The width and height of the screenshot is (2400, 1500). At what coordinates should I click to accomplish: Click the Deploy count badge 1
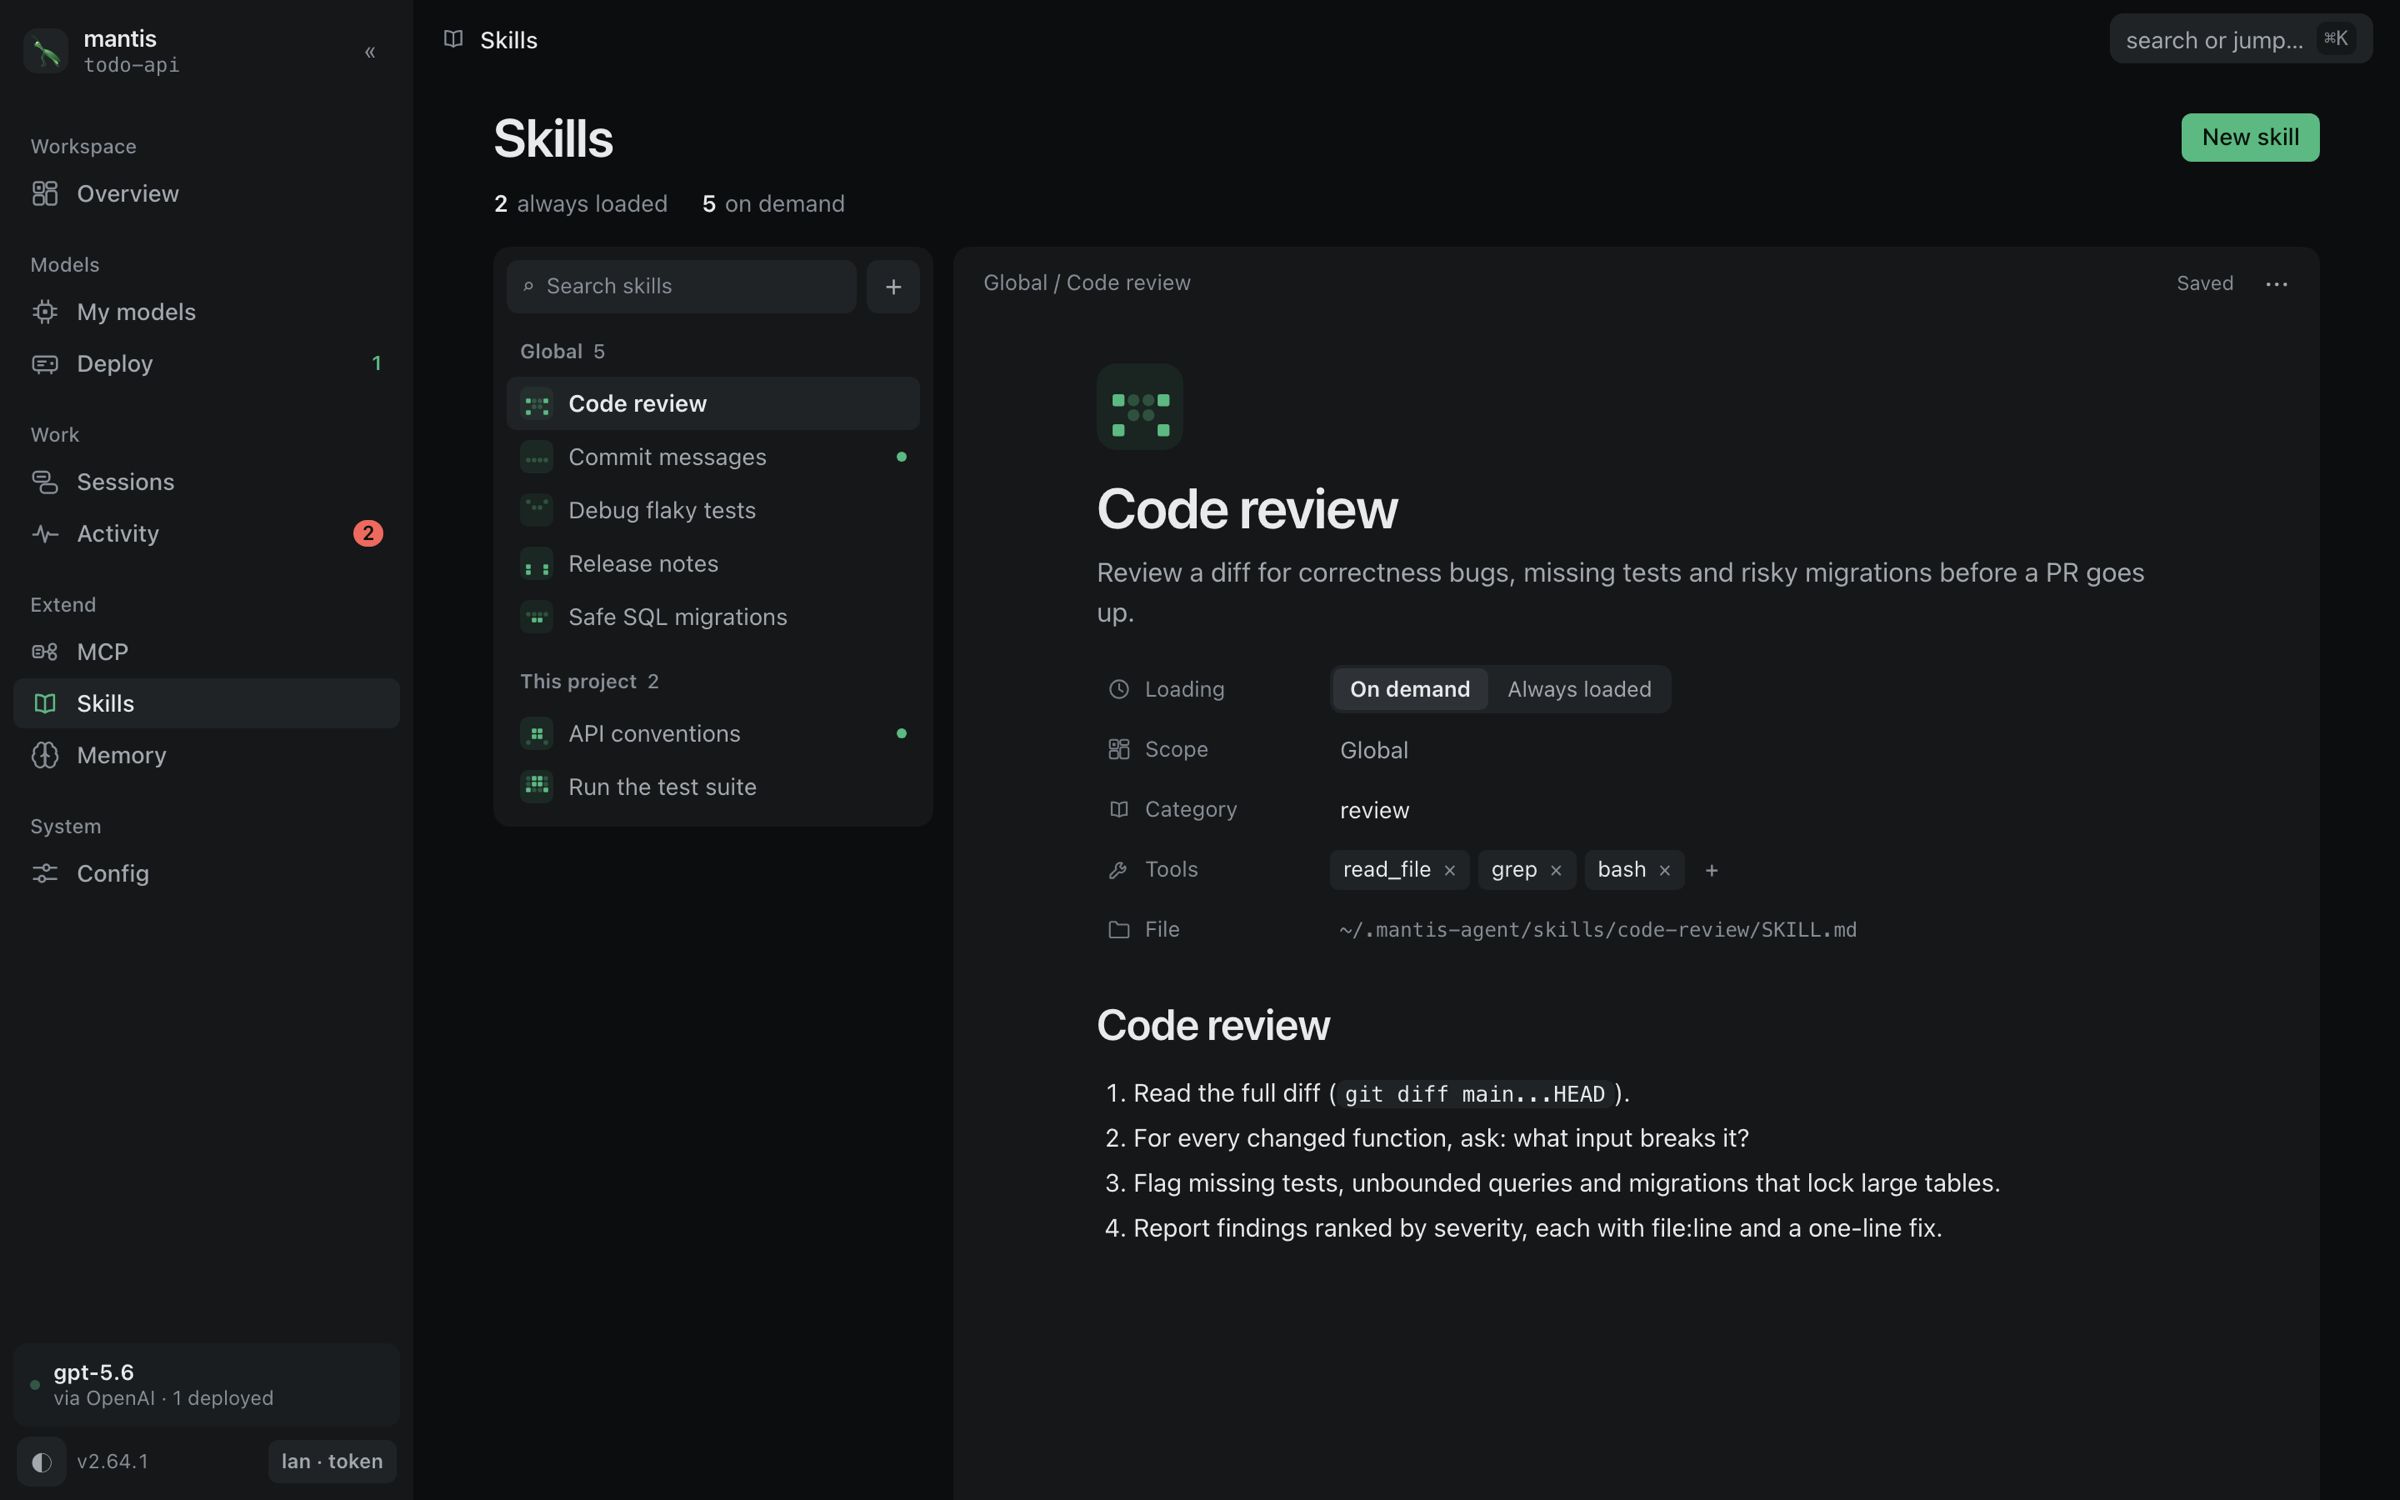376,363
